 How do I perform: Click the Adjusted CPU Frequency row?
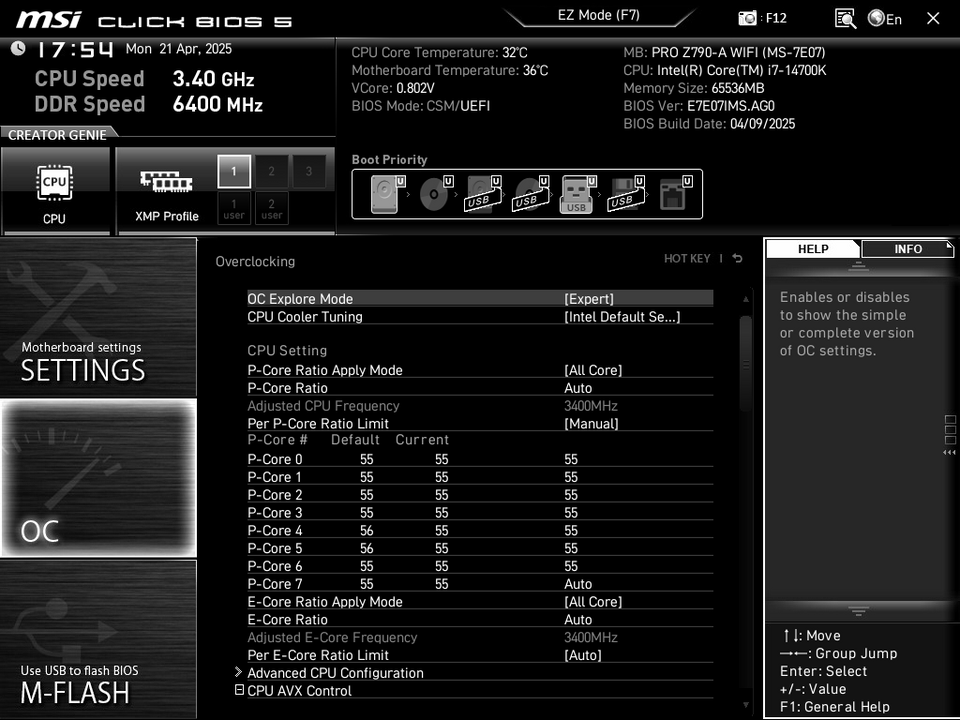480,405
